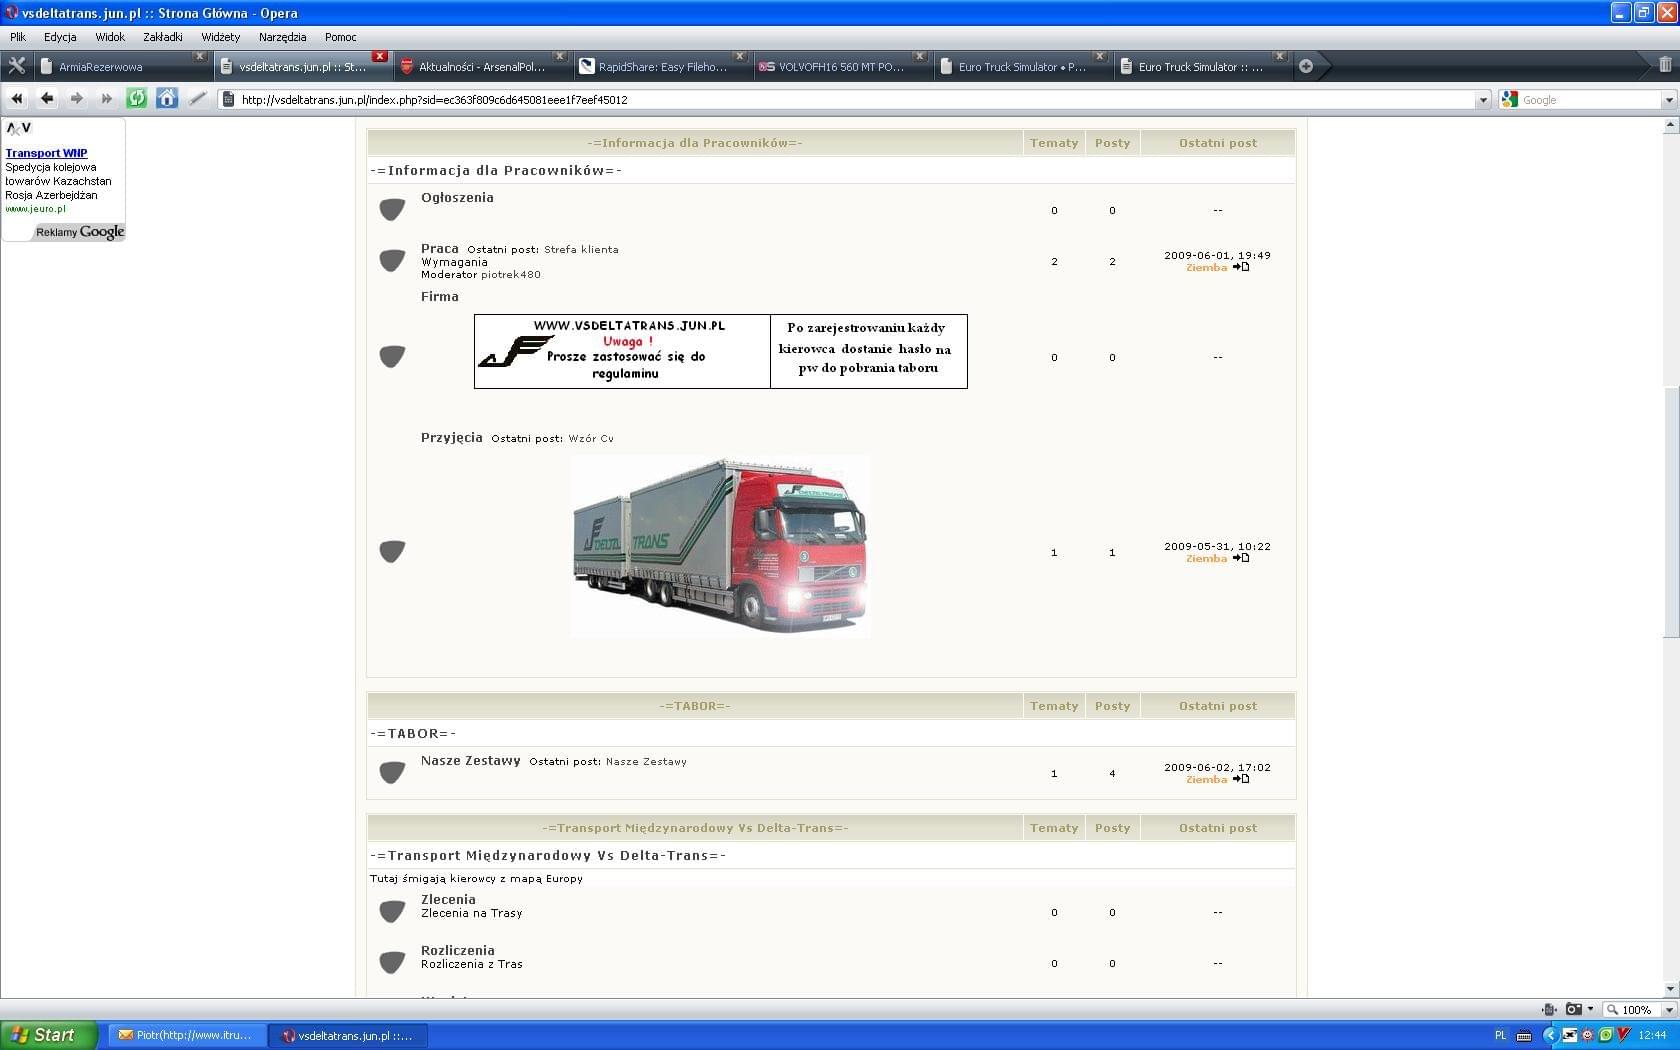Open the Zlecenia forum link

tap(448, 899)
